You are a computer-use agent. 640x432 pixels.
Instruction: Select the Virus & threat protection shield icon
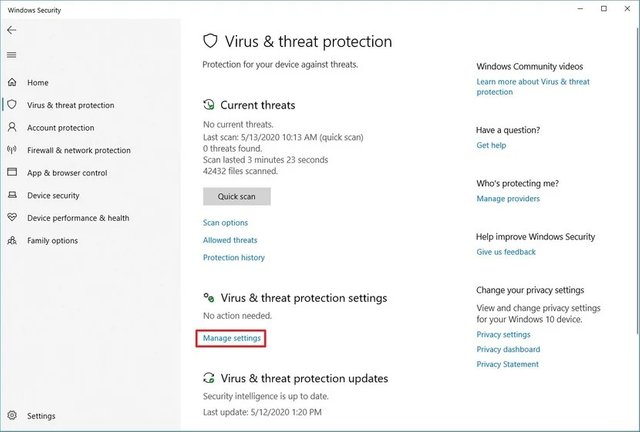tap(12, 105)
